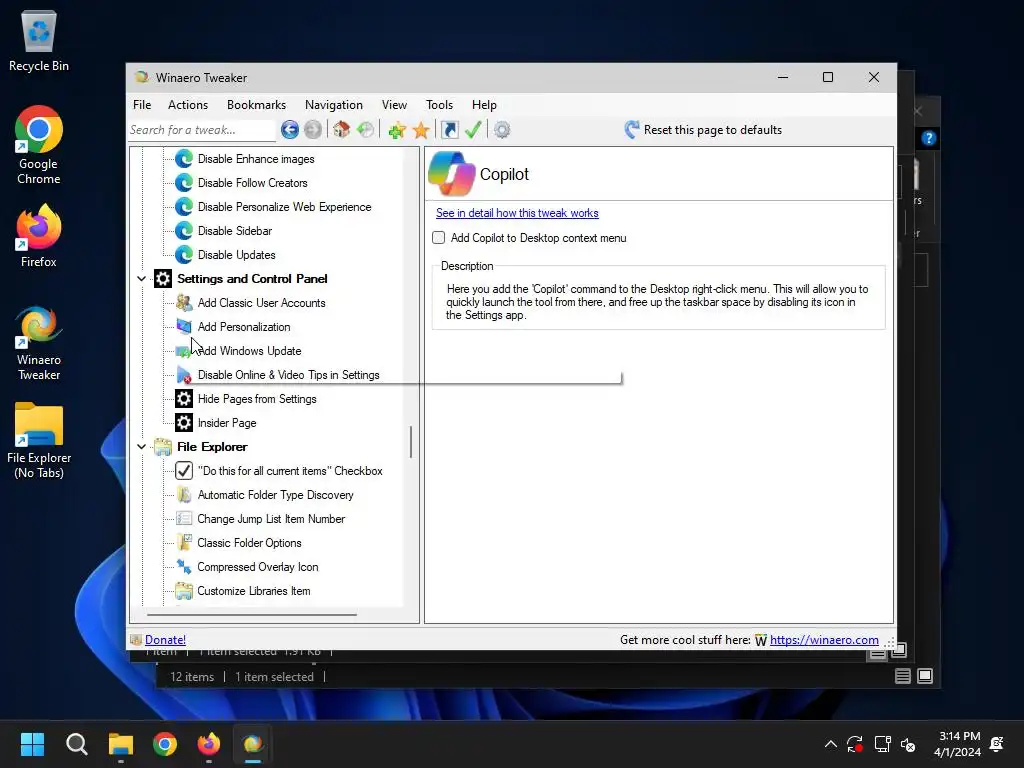Image resolution: width=1024 pixels, height=768 pixels.
Task: Click the tree vertical scrollbar thumb
Action: tap(411, 442)
